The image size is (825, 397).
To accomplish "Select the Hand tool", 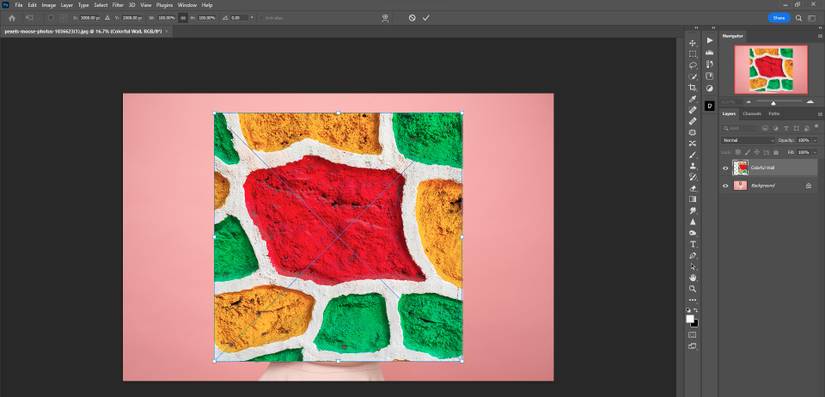I will (x=693, y=277).
